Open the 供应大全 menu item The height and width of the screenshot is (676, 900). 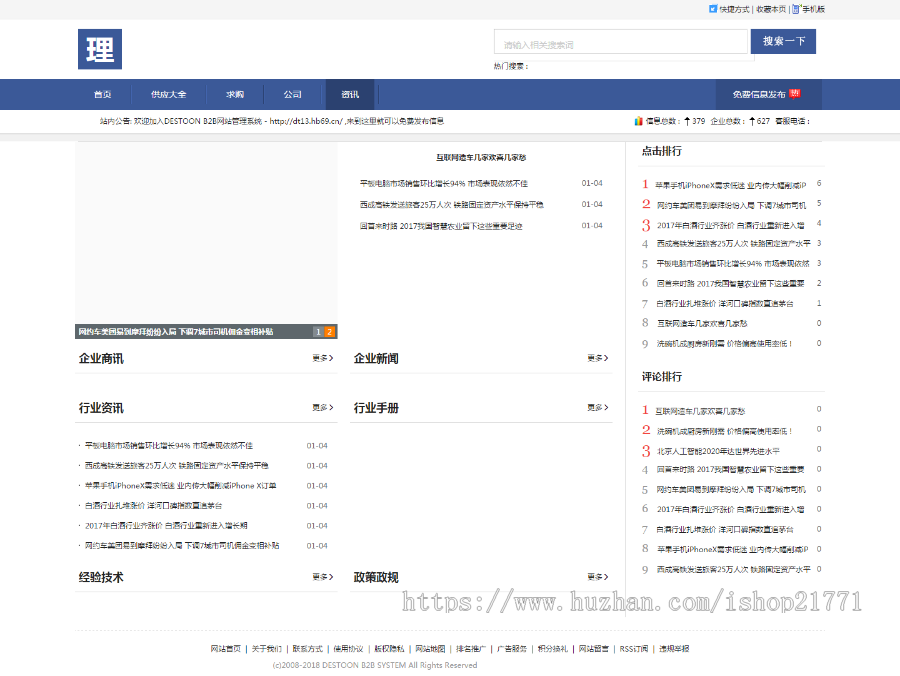click(x=169, y=94)
